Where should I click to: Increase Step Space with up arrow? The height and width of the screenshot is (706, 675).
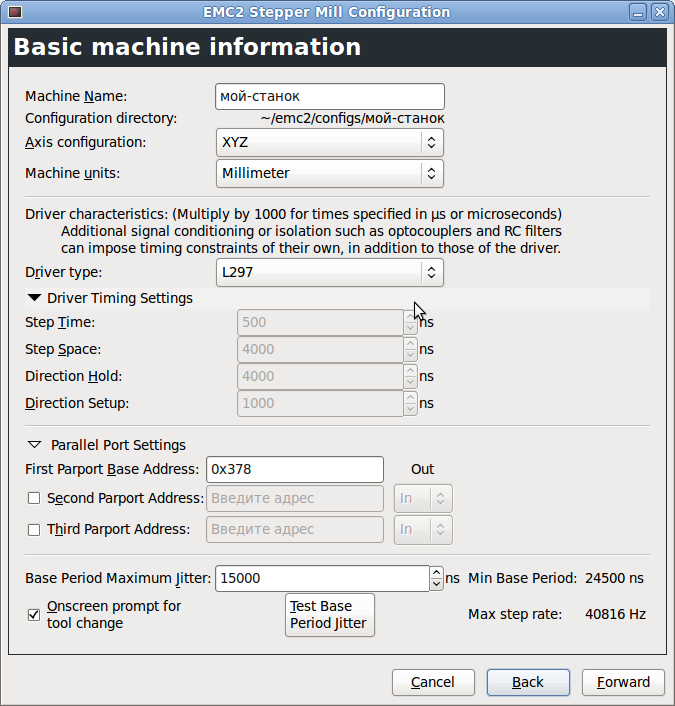point(410,343)
